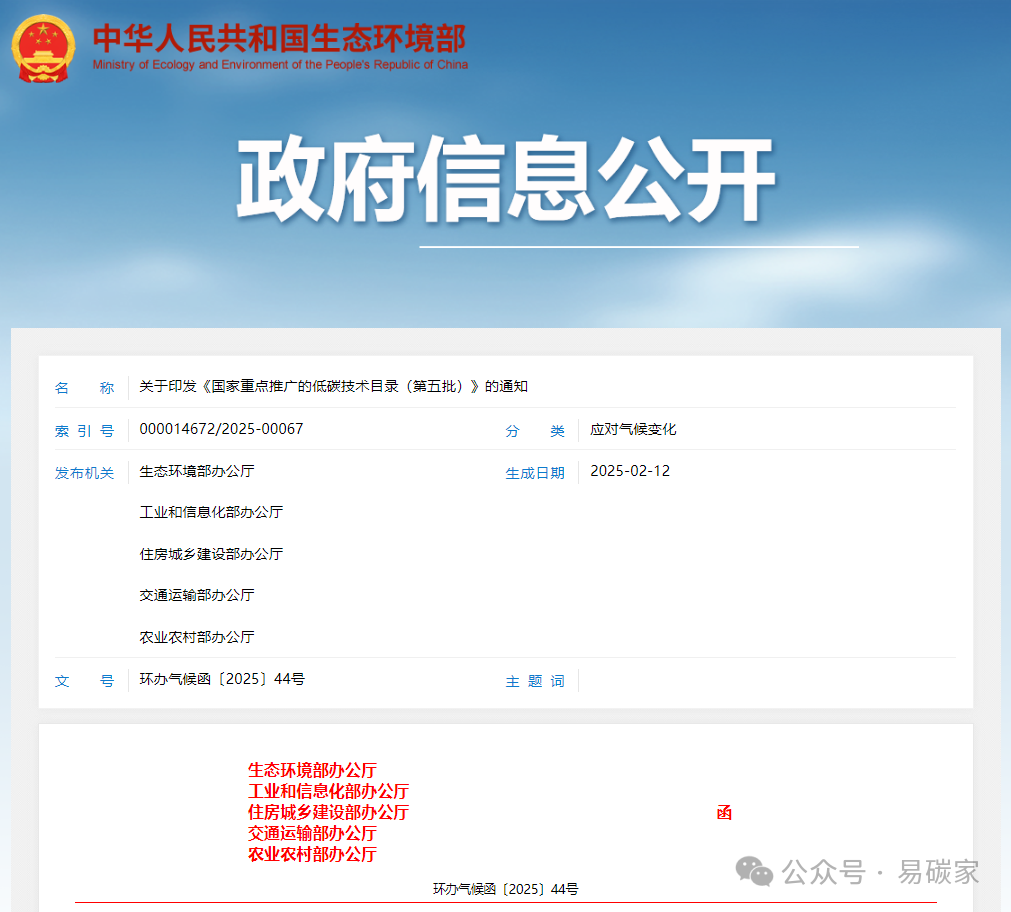Click 农业农村部办公厅 in publisher list
This screenshot has width=1011, height=912.
click(195, 637)
